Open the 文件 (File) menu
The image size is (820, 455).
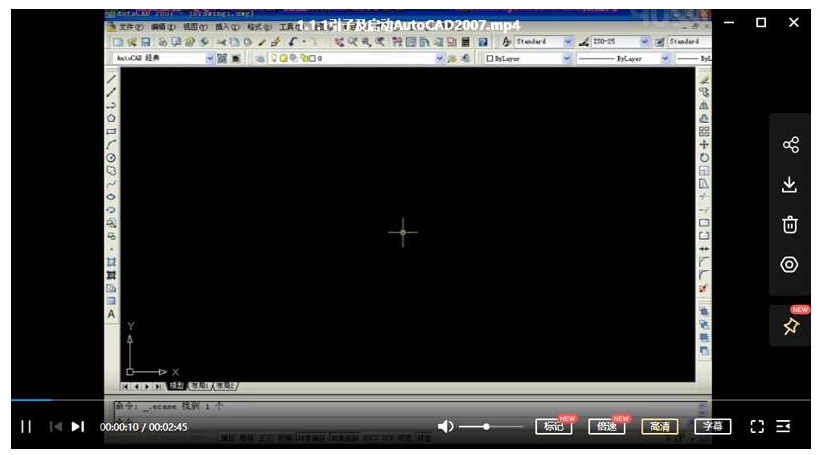point(131,27)
